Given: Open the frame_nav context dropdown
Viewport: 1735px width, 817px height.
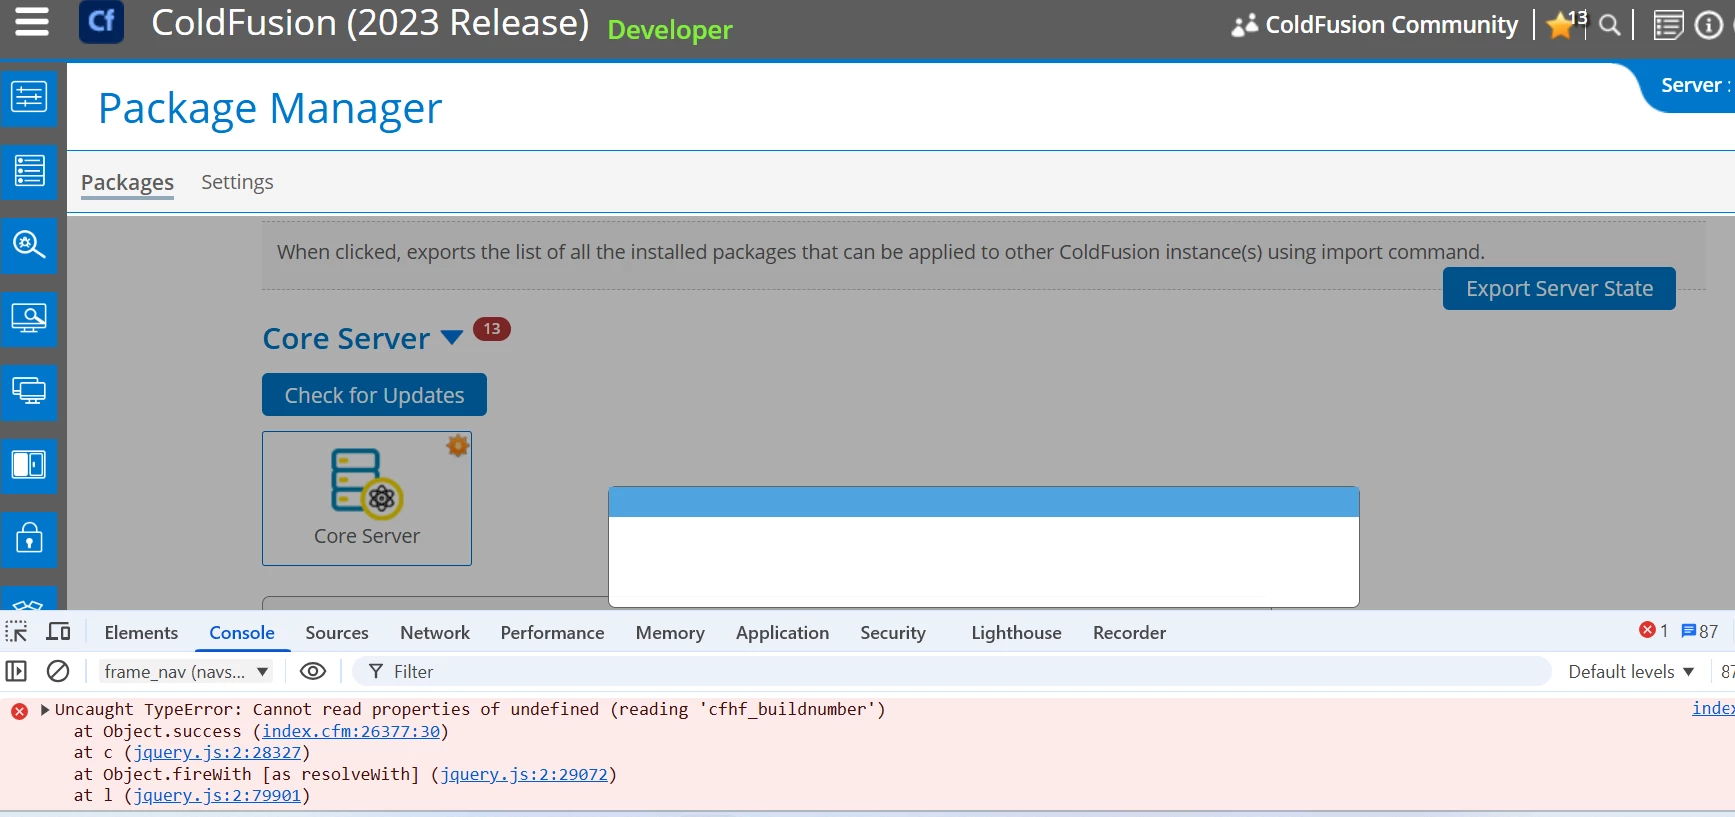Looking at the screenshot, I should pos(186,672).
